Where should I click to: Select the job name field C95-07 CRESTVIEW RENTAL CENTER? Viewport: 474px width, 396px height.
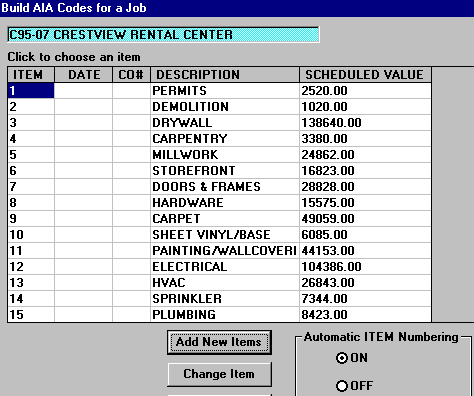point(163,35)
